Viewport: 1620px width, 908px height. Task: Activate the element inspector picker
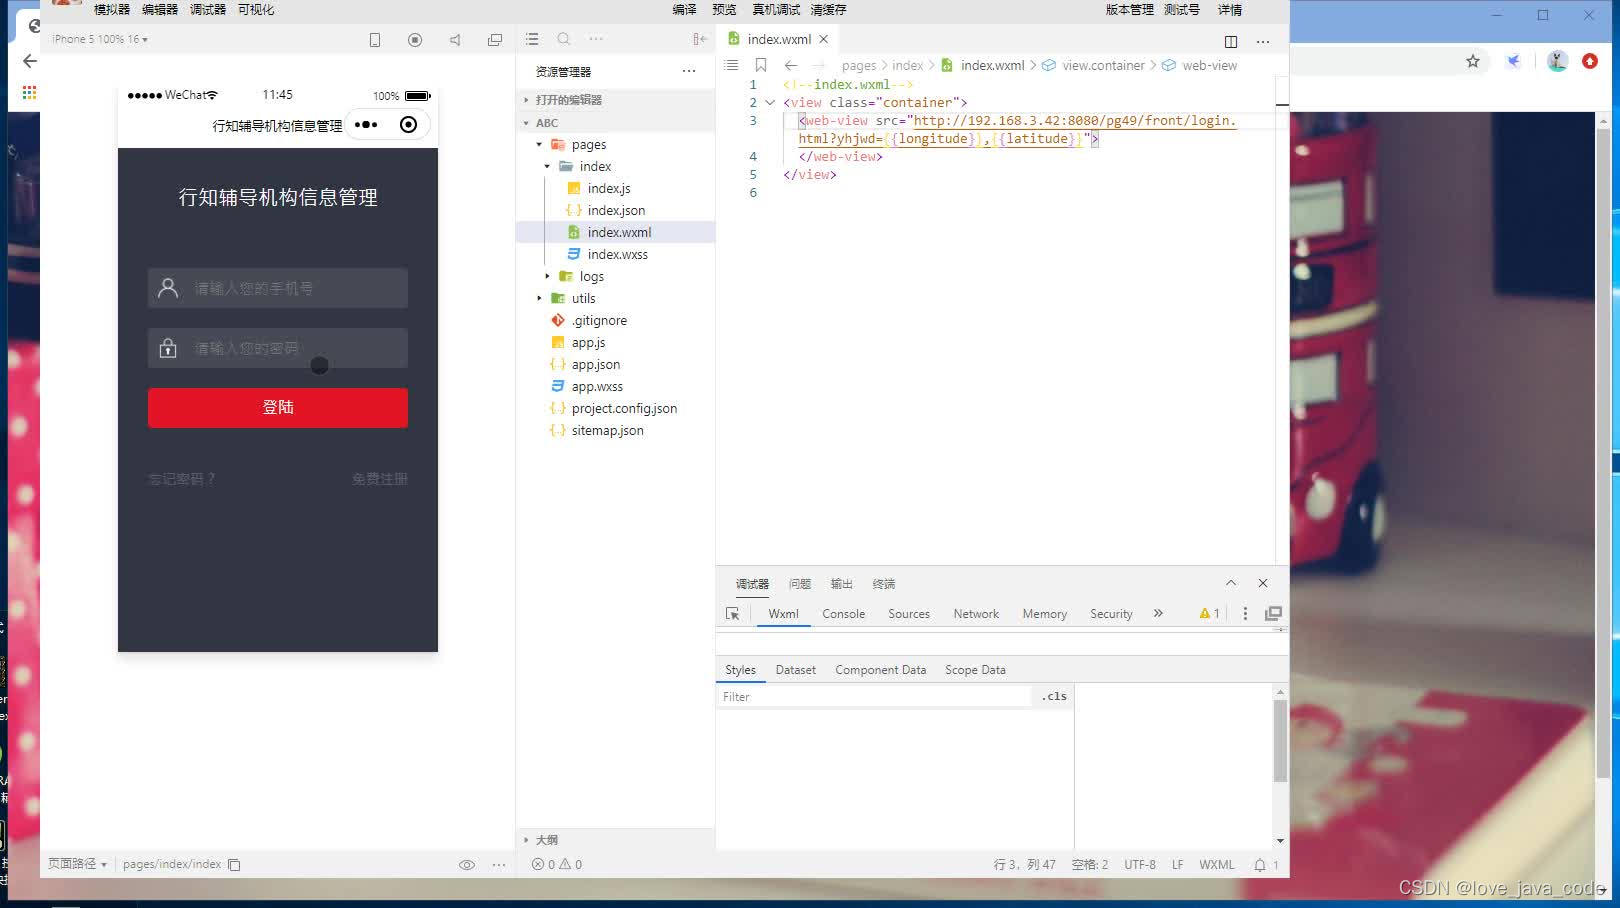pyautogui.click(x=733, y=614)
